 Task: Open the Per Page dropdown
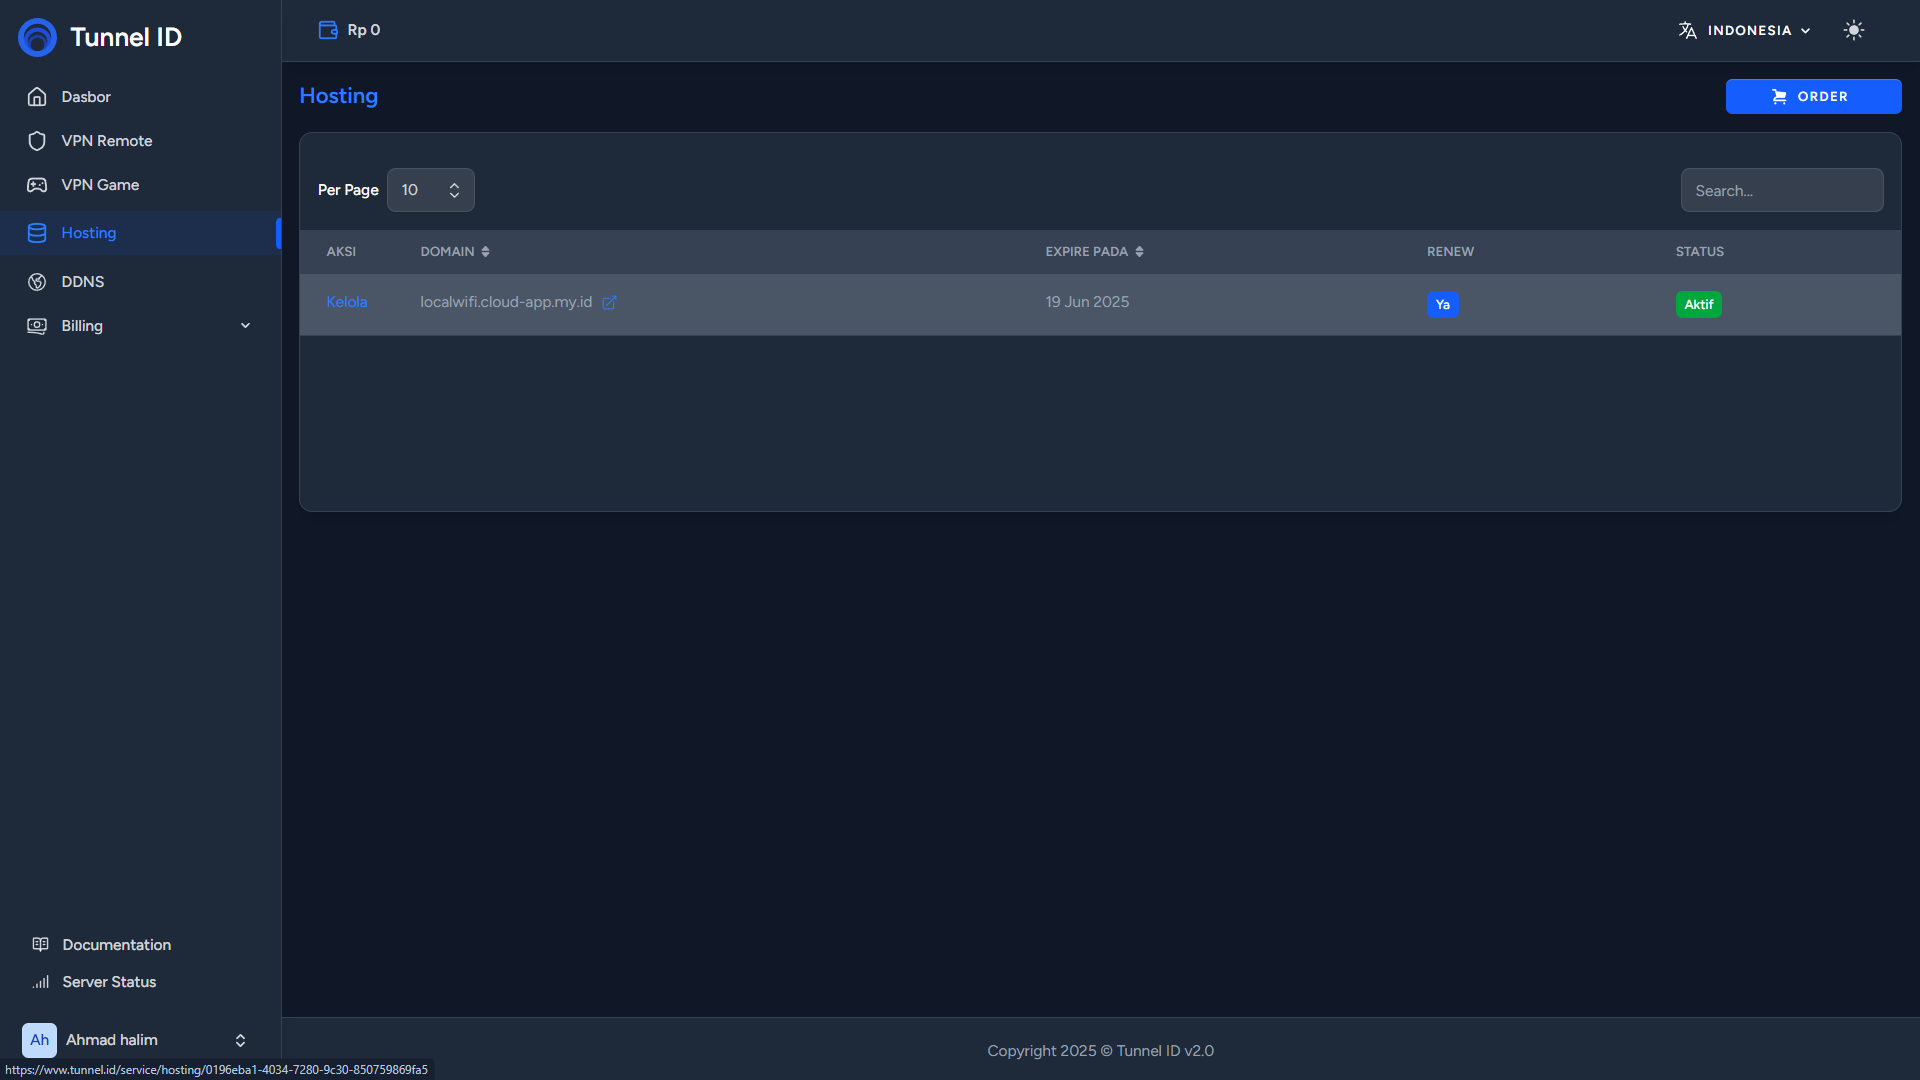431,190
